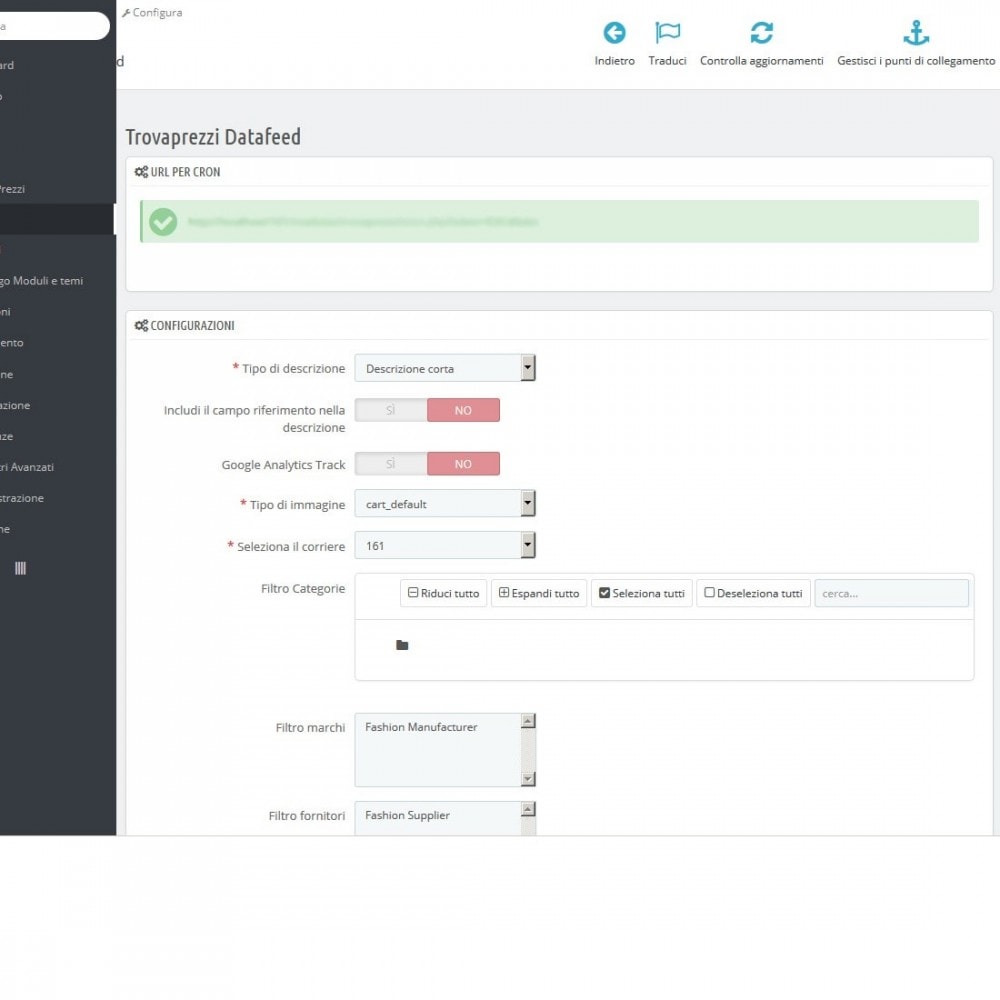This screenshot has height=1000, width=1000.
Task: Open the sidebar item ending in 'Prezzi'
Action: point(13,189)
